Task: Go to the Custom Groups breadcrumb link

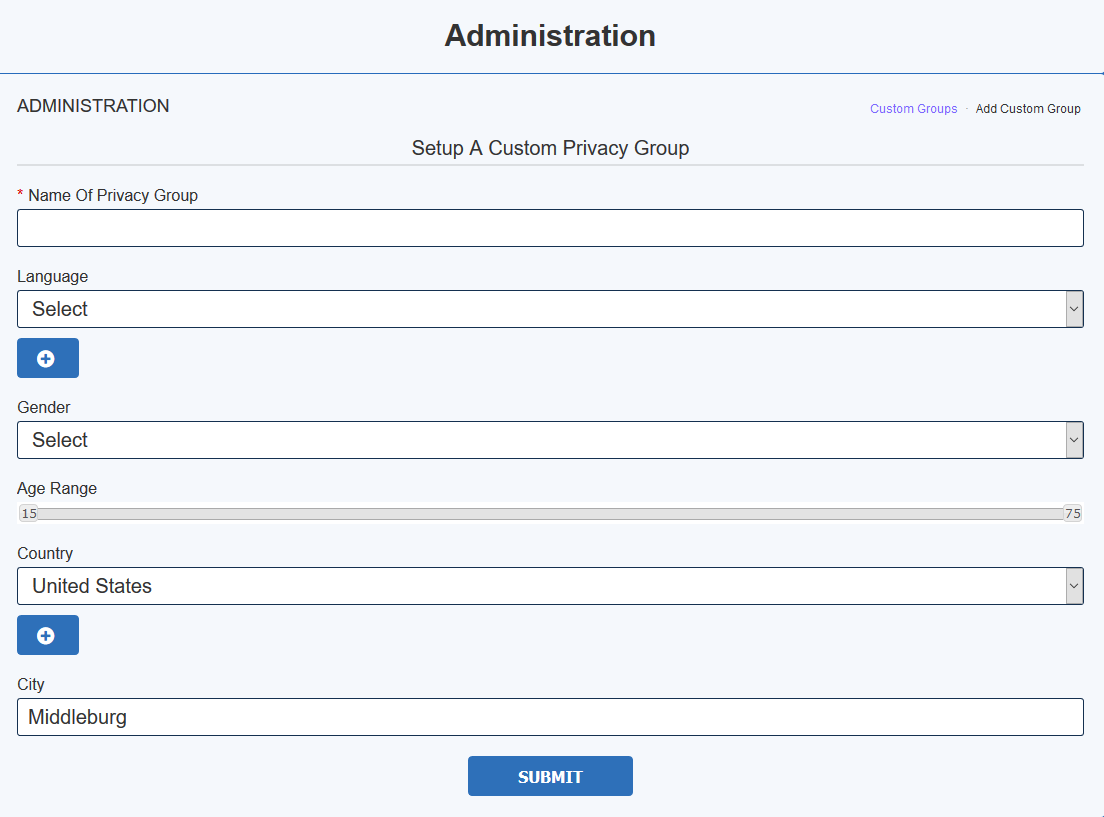Action: tap(913, 108)
